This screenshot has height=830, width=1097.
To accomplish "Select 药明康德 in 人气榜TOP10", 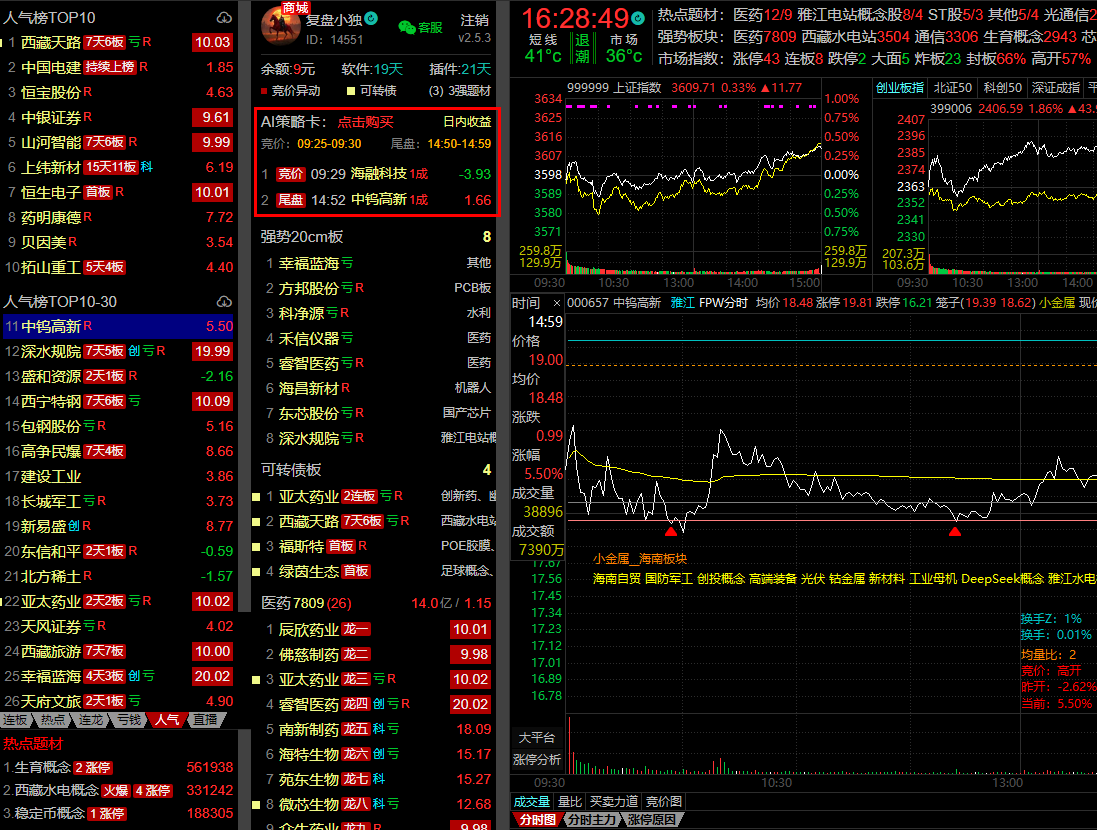I will (118, 218).
